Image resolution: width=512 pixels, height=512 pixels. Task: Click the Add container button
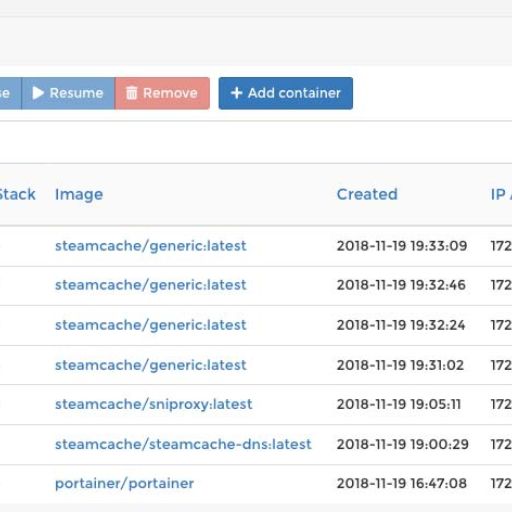(286, 93)
